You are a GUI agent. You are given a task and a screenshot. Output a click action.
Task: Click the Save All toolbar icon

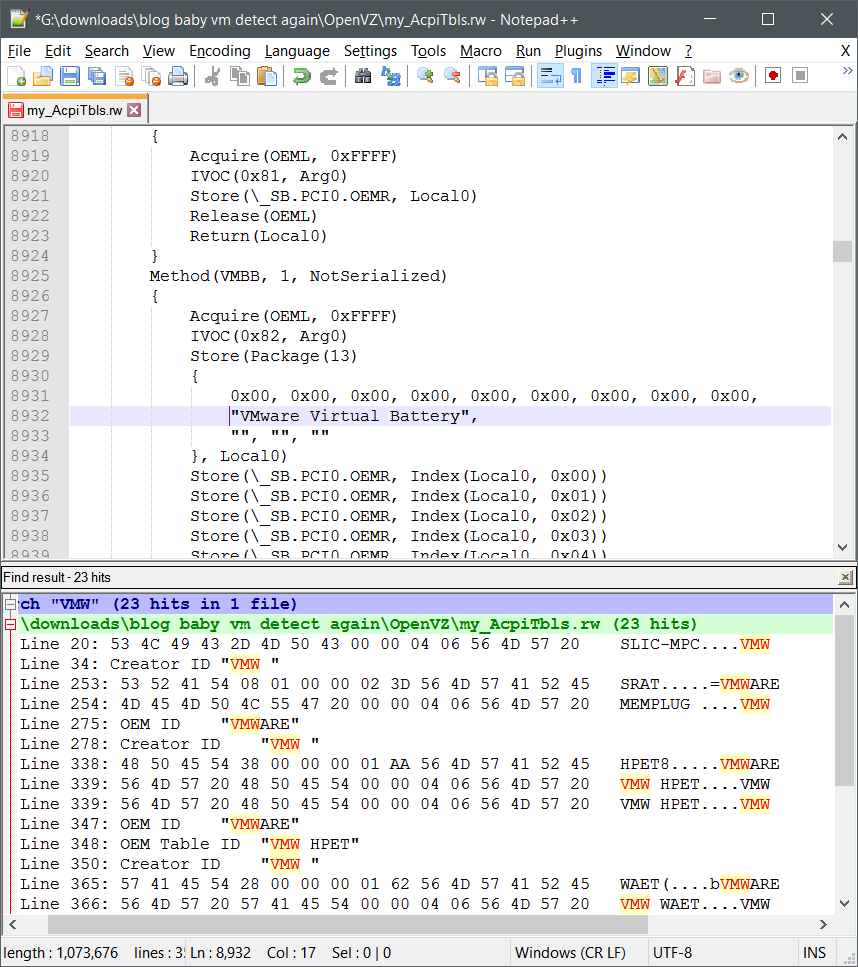pos(97,76)
